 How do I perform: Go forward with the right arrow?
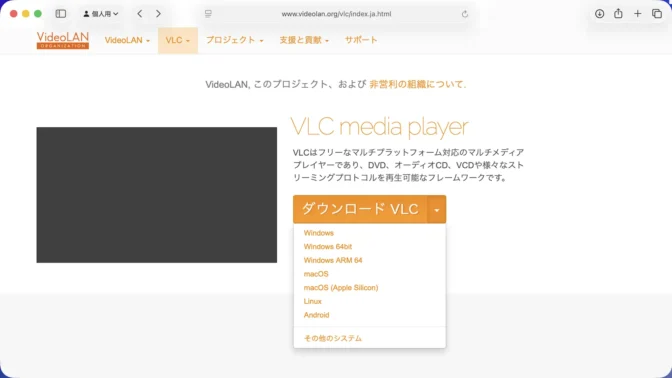158,14
